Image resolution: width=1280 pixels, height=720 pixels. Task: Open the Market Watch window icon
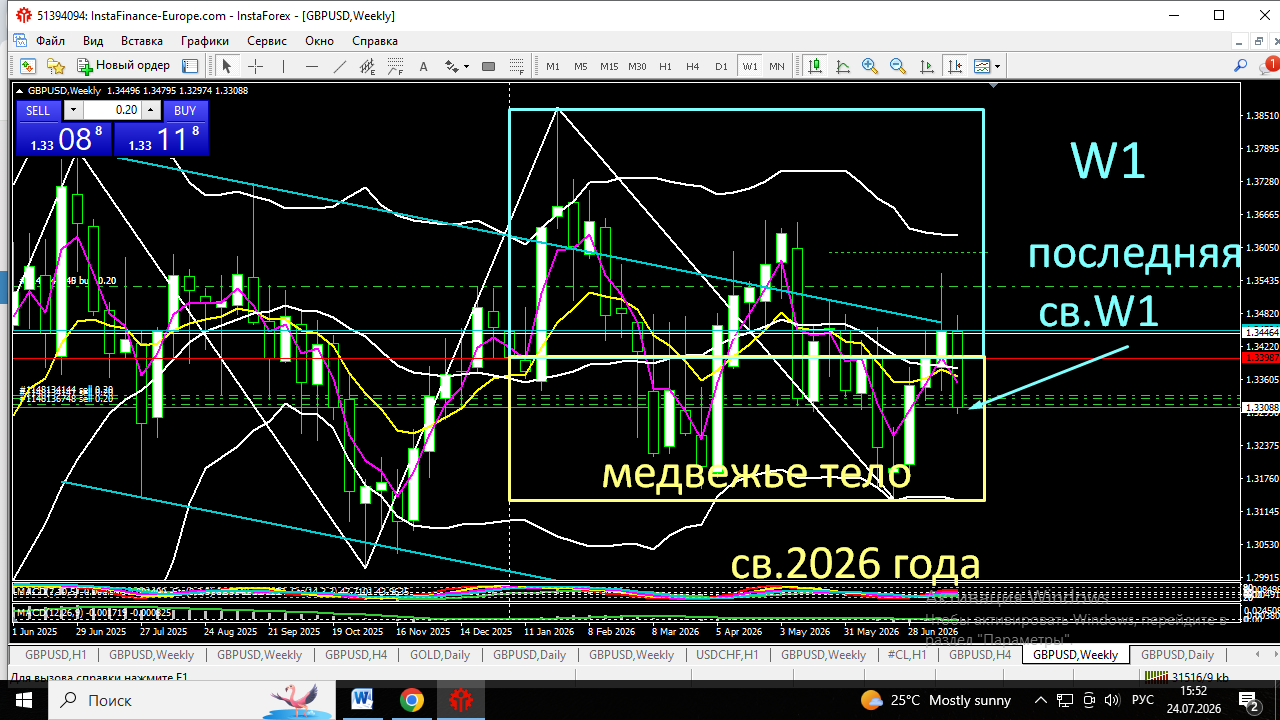point(27,66)
